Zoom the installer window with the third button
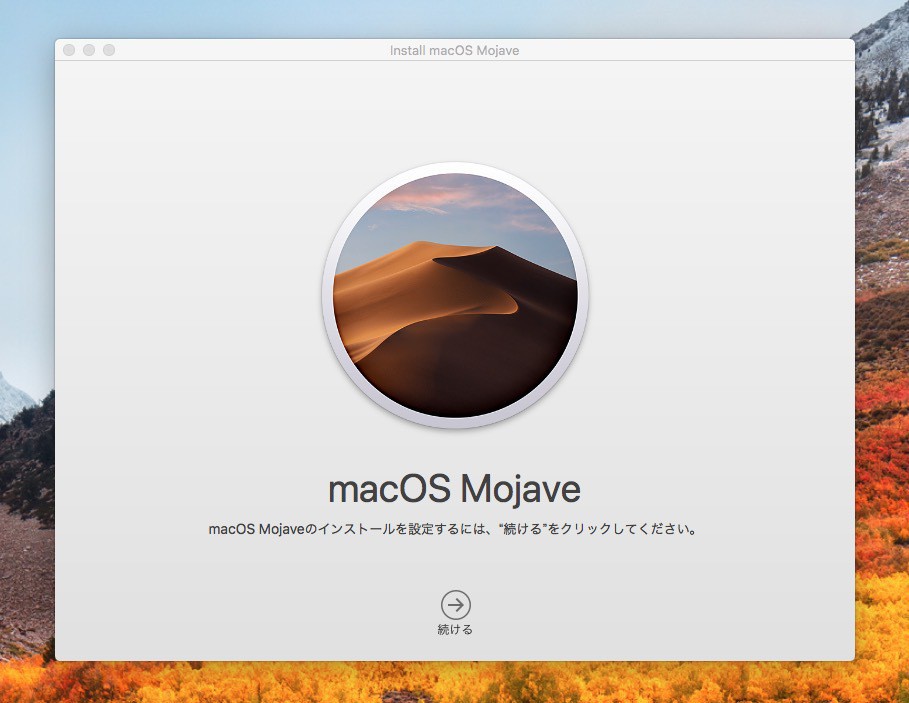Screen dimensions: 909x703 coord(109,50)
